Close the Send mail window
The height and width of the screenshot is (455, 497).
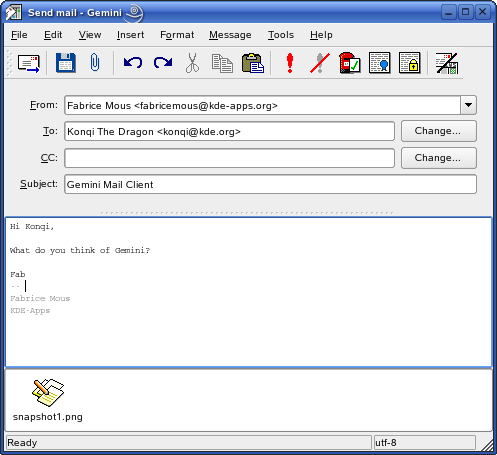click(x=482, y=12)
